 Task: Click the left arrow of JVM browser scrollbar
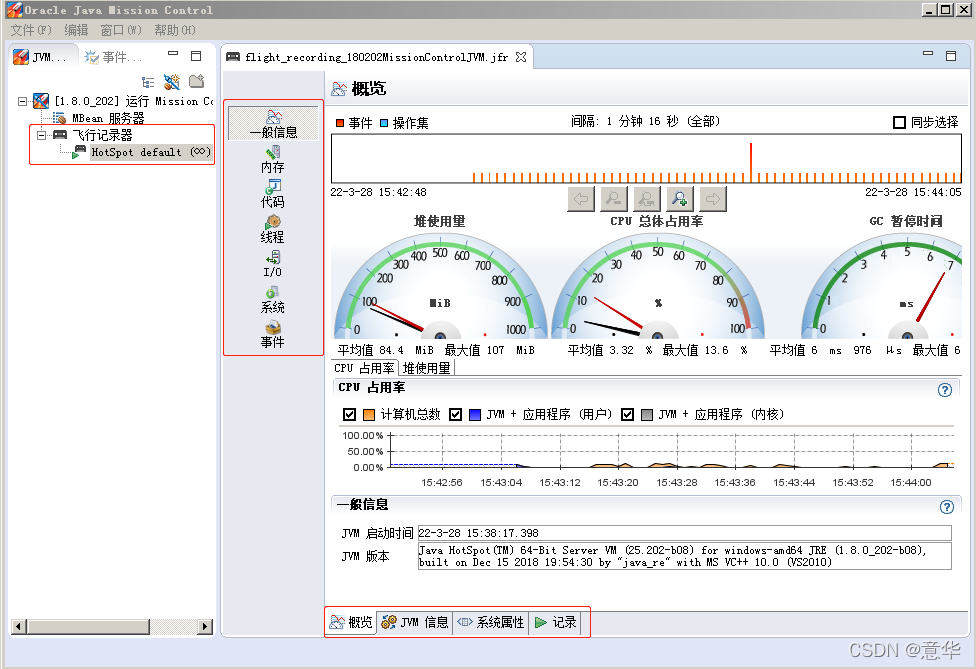19,626
